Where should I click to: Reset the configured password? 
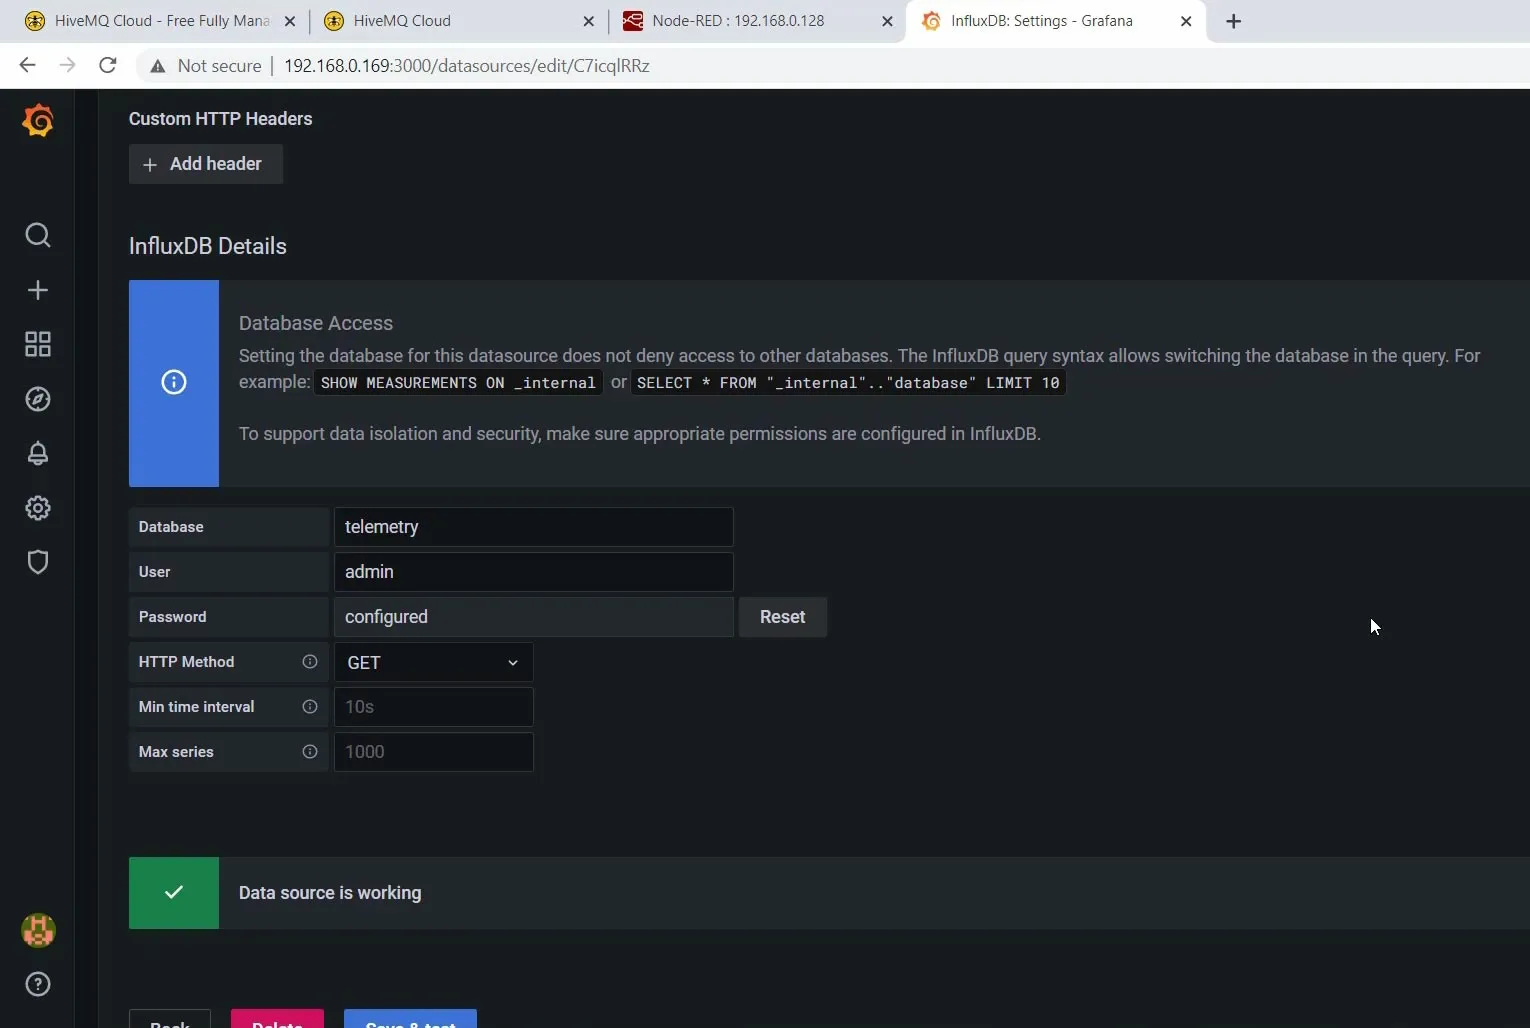point(782,617)
